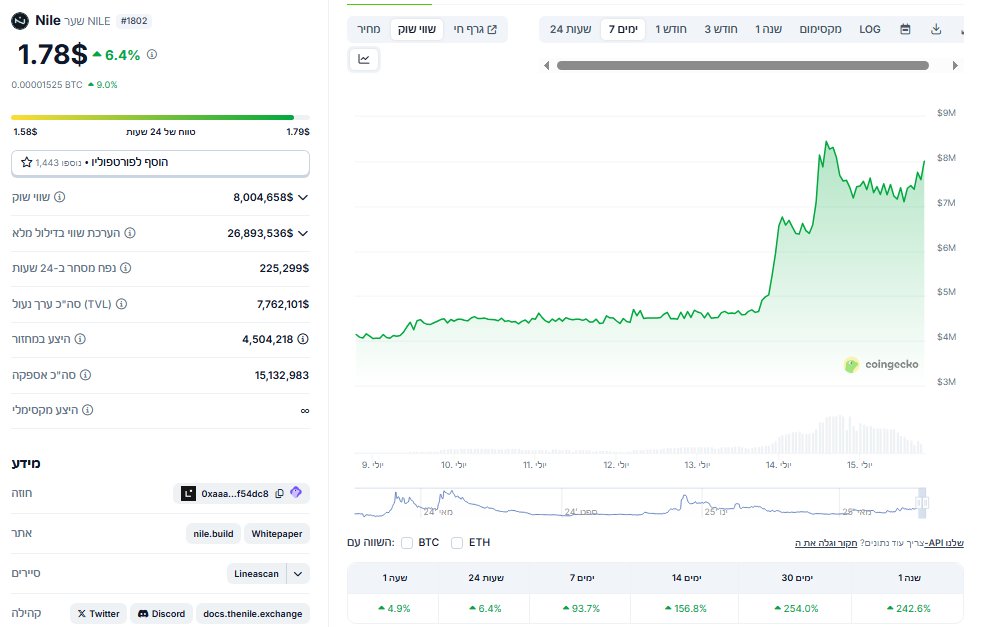Click the Lineascan explorer button
Image resolution: width=997 pixels, height=627 pixels.
(x=256, y=574)
